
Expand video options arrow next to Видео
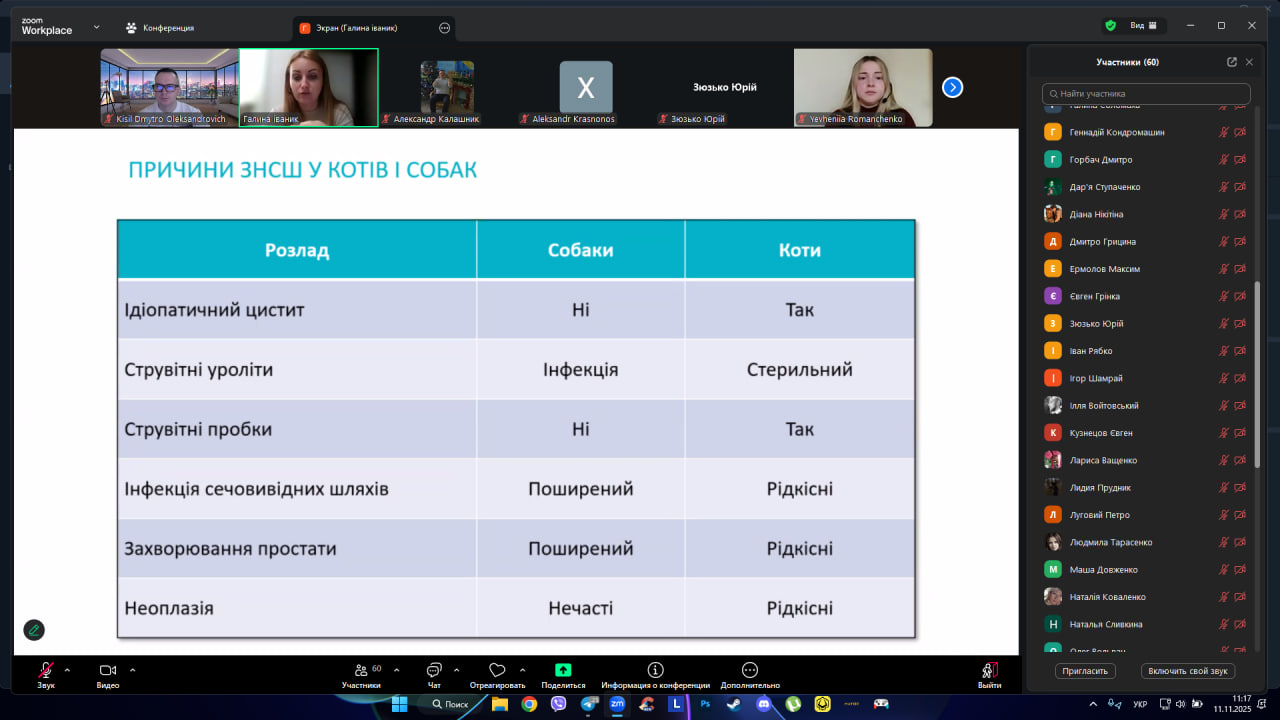(132, 670)
